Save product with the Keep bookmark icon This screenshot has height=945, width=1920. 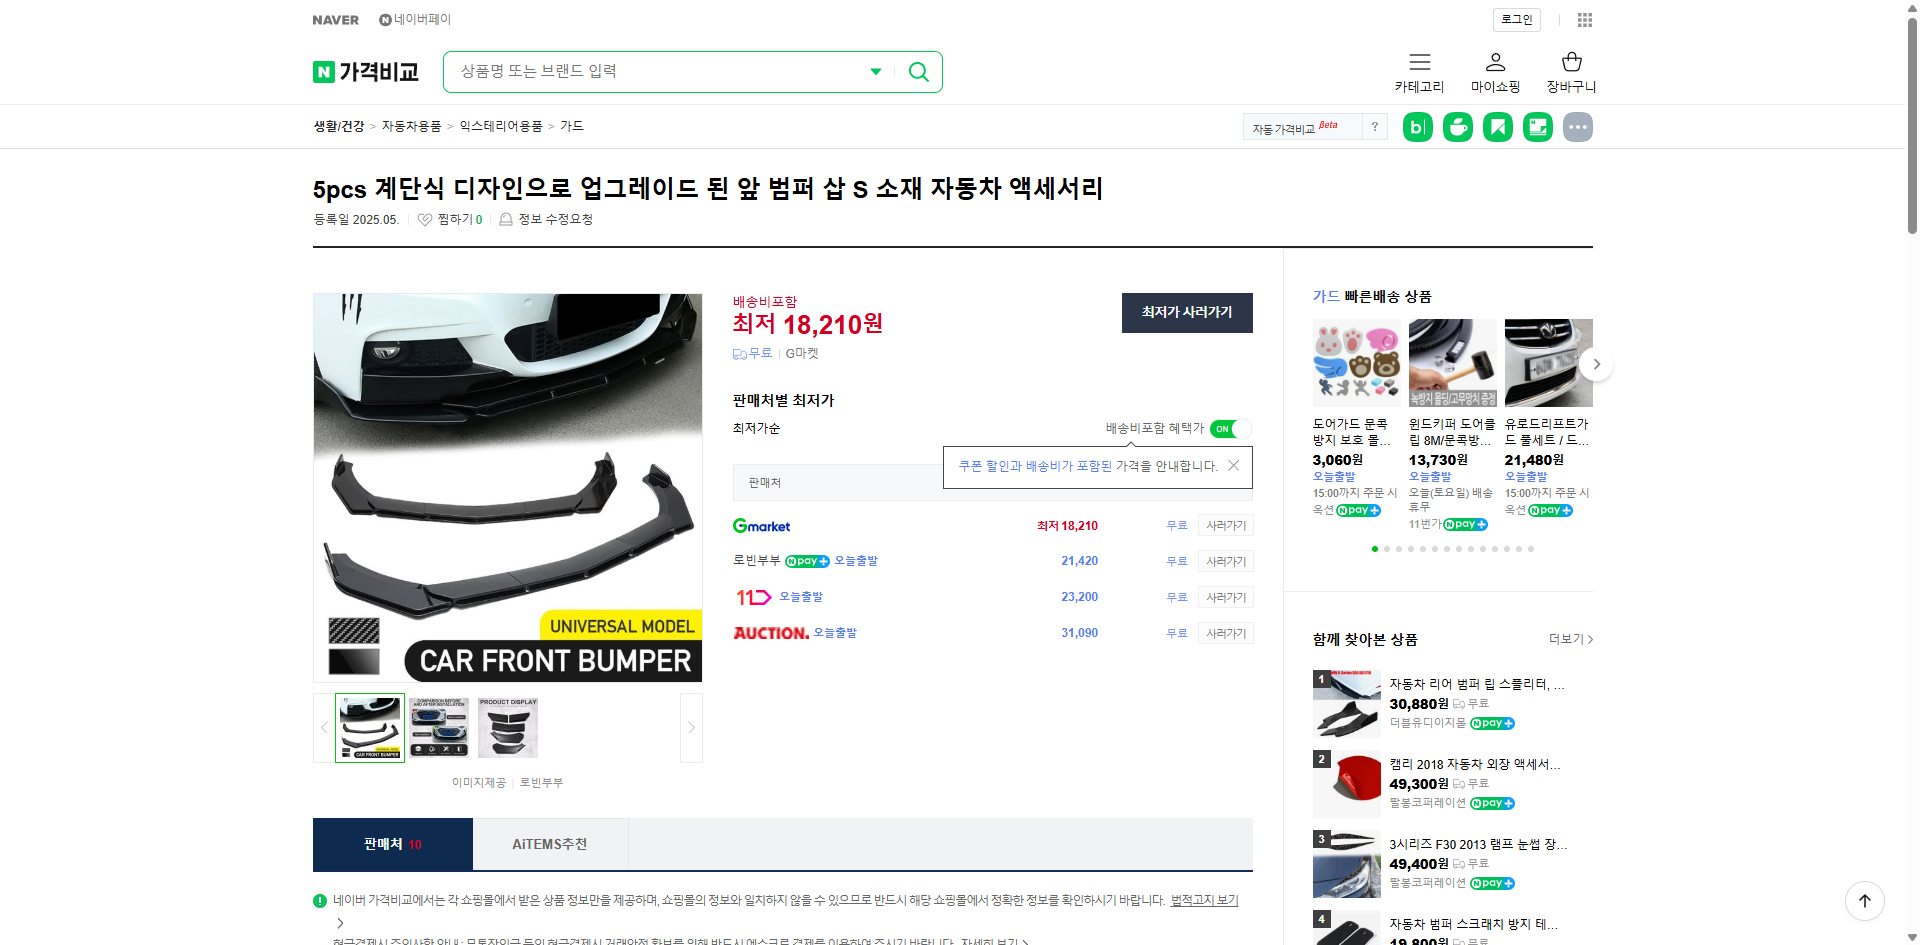pos(1497,127)
